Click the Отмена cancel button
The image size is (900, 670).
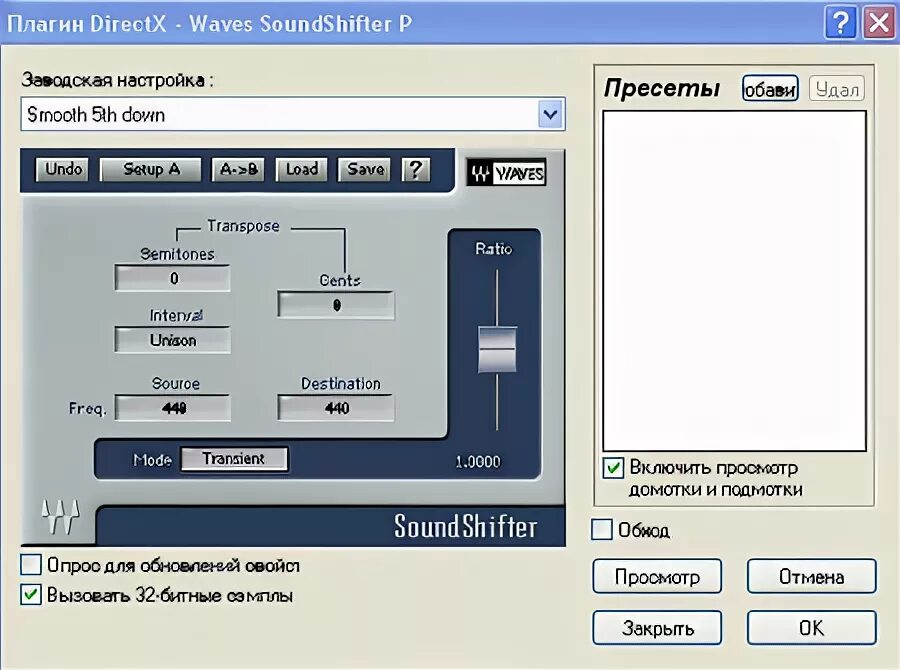click(812, 576)
